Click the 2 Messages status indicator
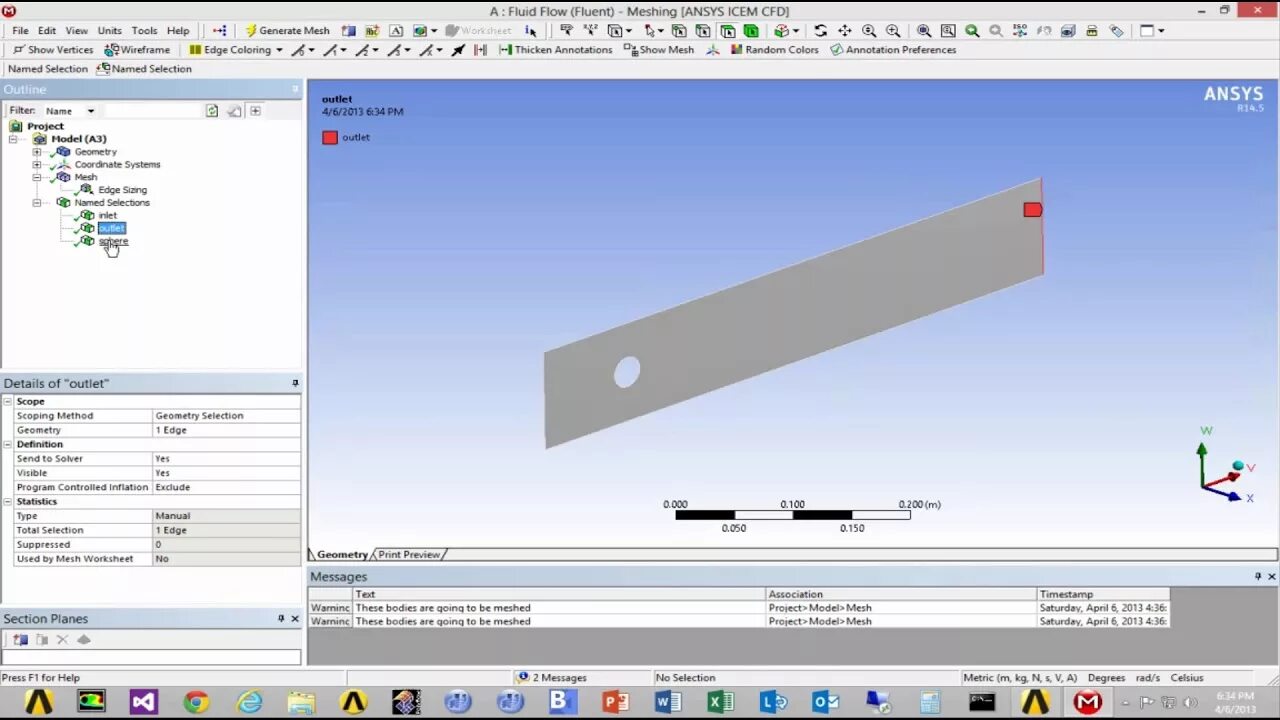1280x720 pixels. pyautogui.click(x=552, y=678)
